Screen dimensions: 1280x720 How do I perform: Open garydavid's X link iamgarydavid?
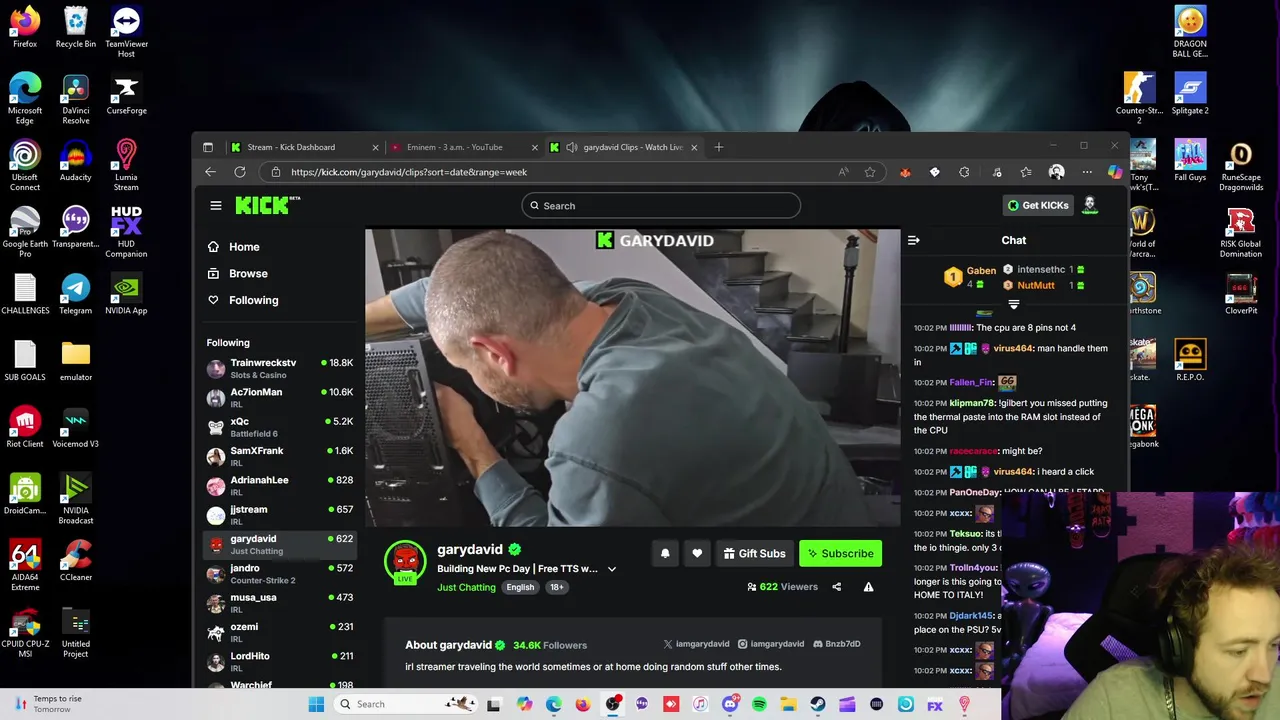click(697, 644)
